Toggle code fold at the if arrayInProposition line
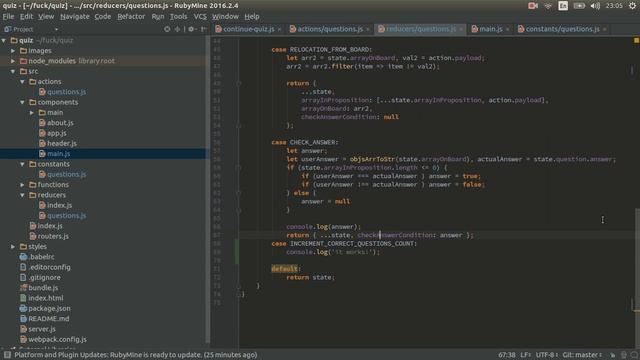The image size is (640, 360). (x=239, y=168)
